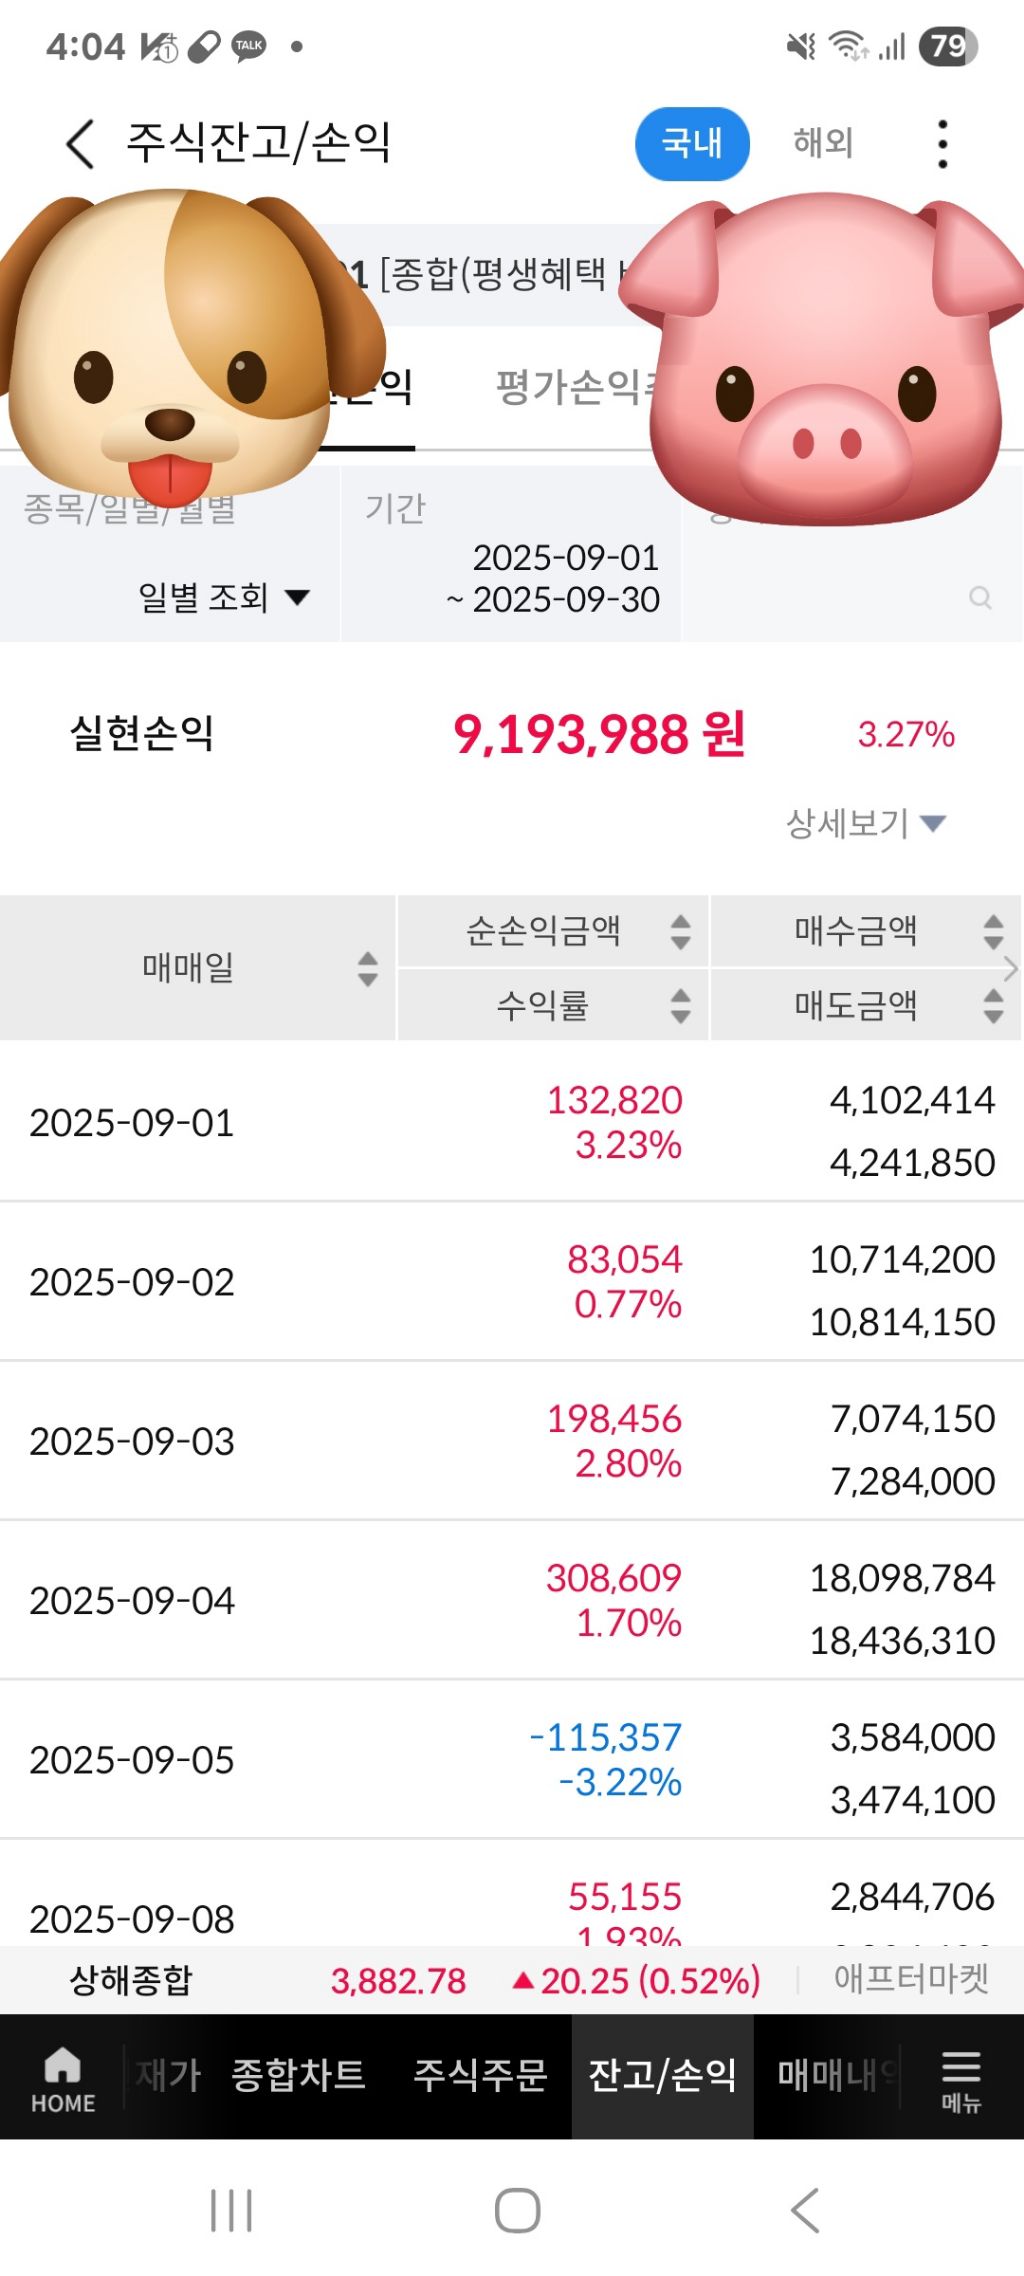Sort by 매매일 column arrows
This screenshot has height=2276, width=1024.
pyautogui.click(x=367, y=968)
